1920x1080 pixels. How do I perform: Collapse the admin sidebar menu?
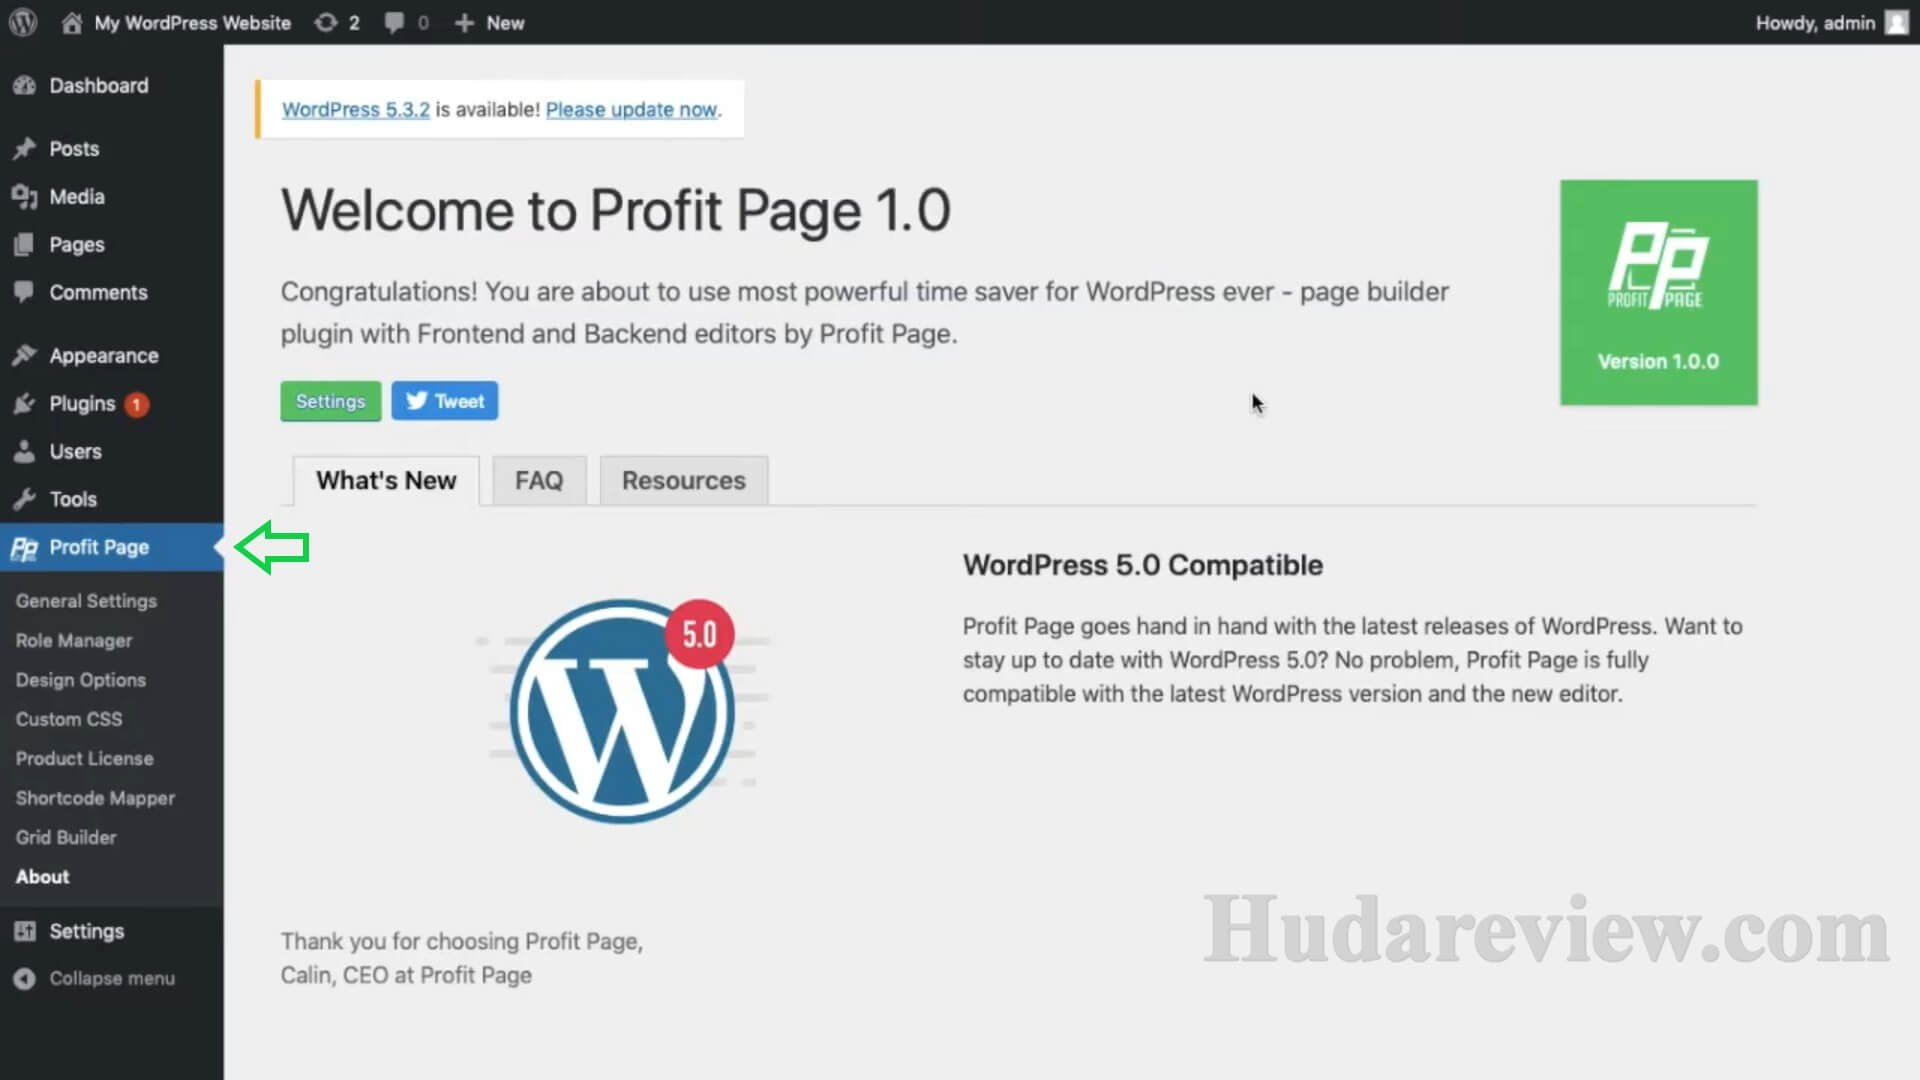112,979
